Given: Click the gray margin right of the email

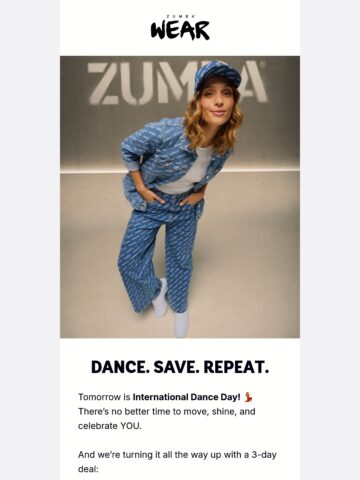Looking at the screenshot, I should click(x=330, y=240).
